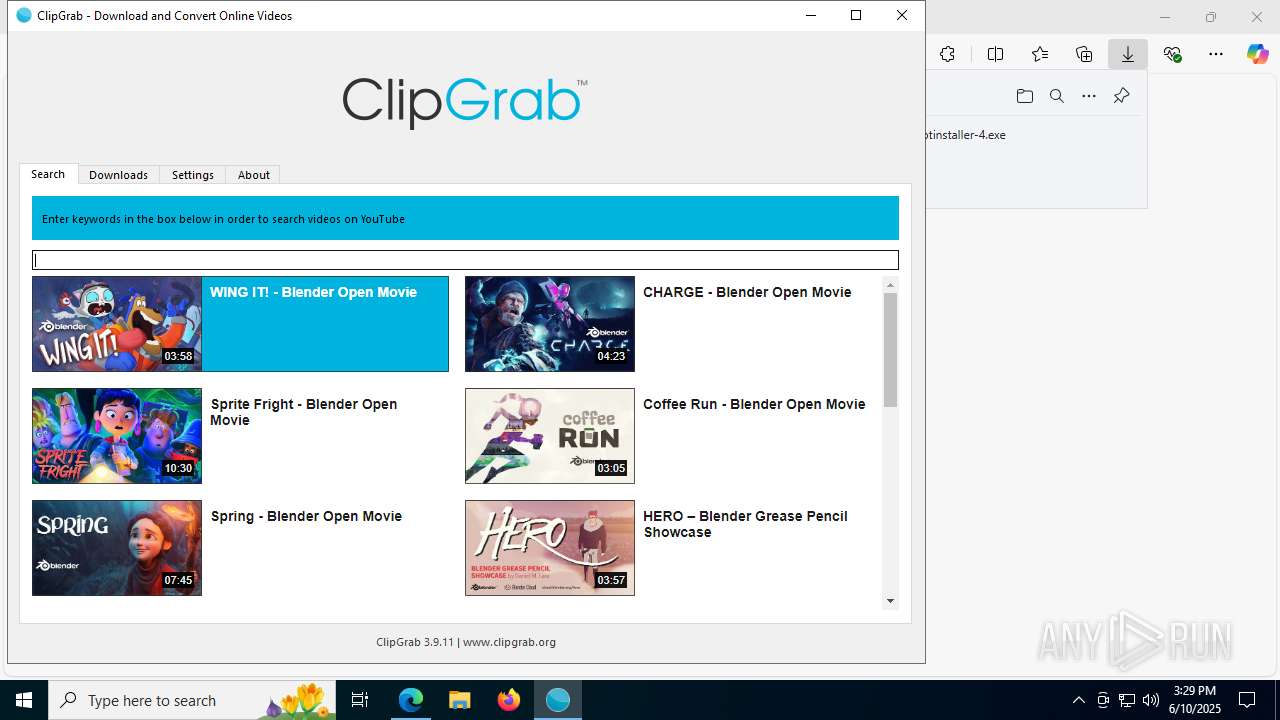Switch to the Downloads tab
Screen dimensions: 1280x720
point(118,175)
